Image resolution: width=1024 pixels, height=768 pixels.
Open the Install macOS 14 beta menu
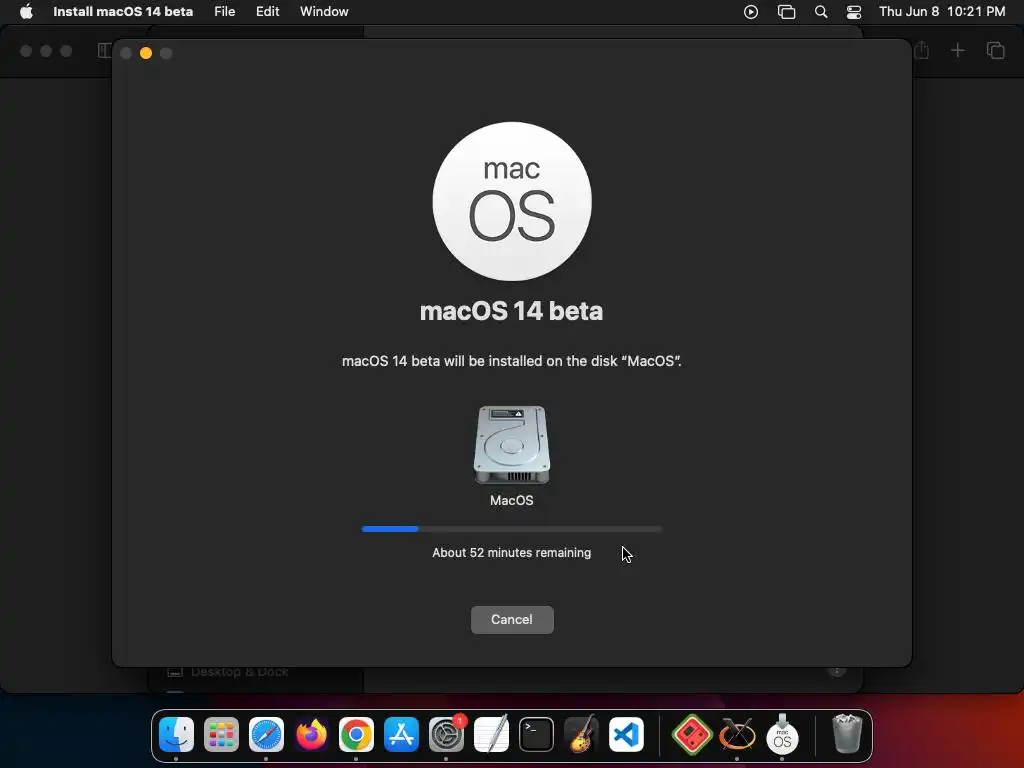(x=123, y=12)
